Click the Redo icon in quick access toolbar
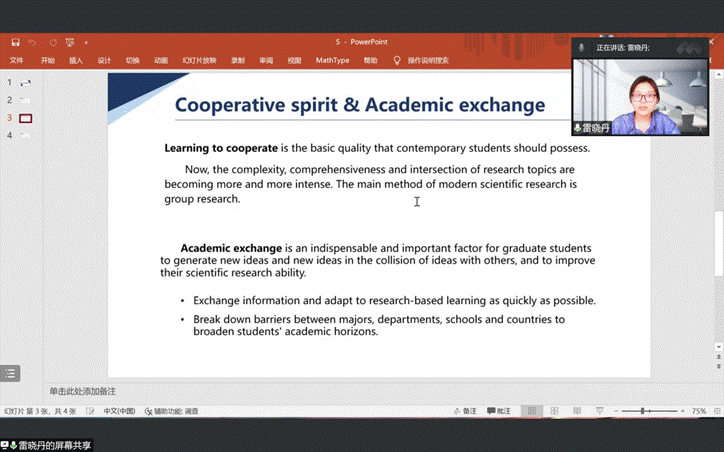The height and width of the screenshot is (452, 724). click(x=52, y=43)
